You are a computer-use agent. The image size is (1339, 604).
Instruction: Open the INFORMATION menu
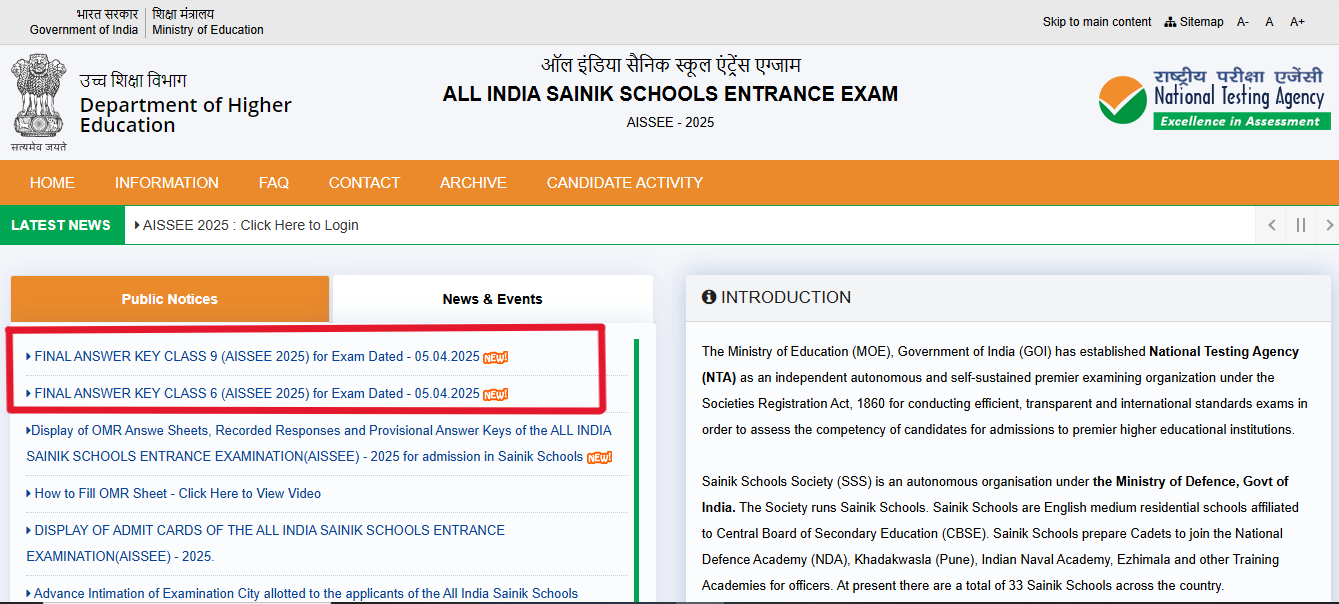click(x=166, y=183)
